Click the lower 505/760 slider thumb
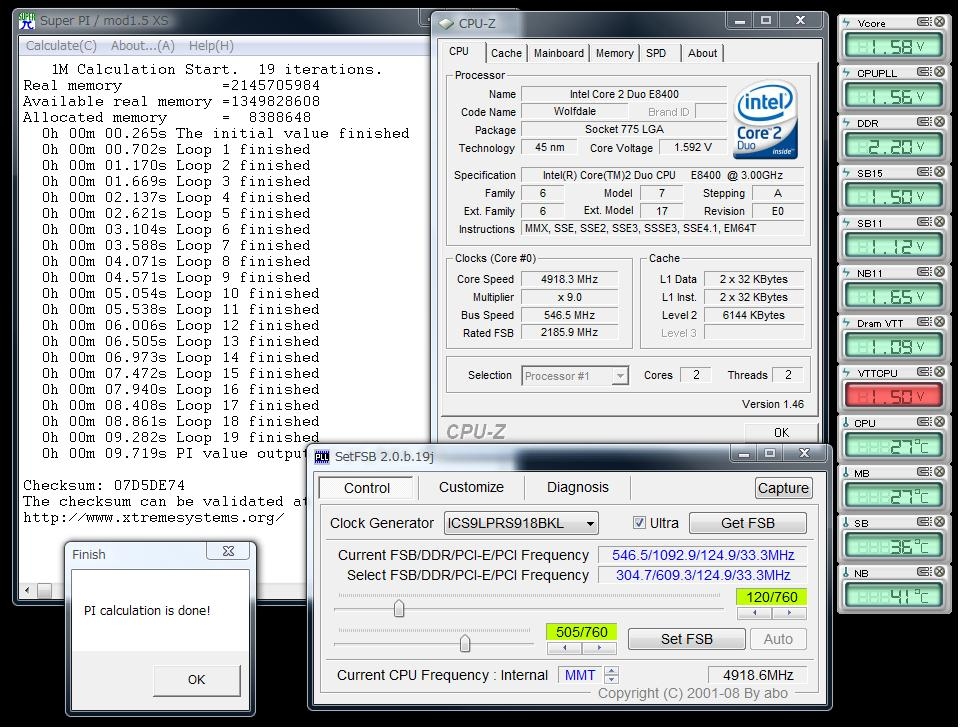The image size is (960, 728). (465, 644)
